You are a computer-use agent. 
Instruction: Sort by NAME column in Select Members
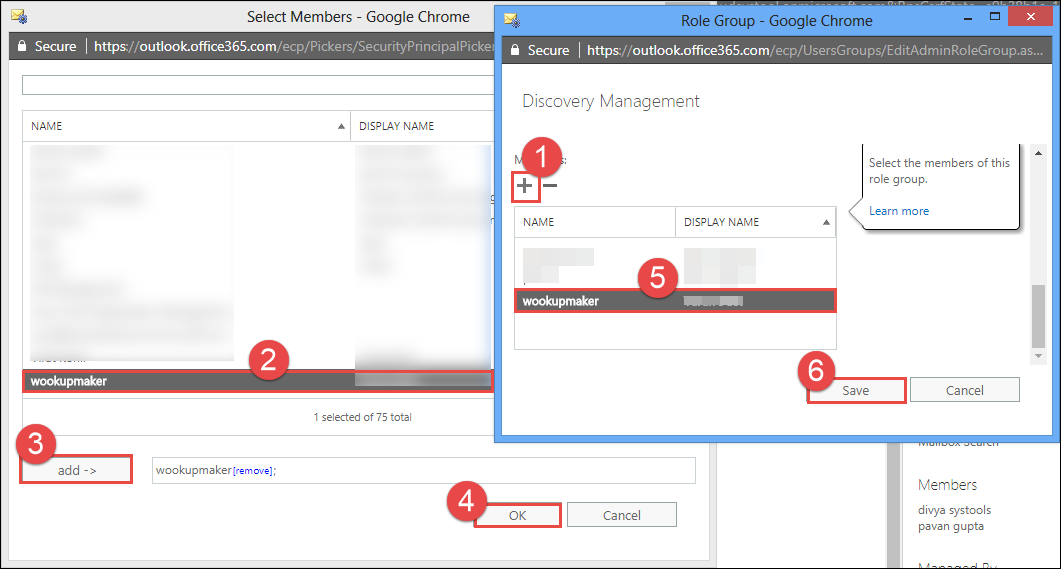click(x=186, y=126)
